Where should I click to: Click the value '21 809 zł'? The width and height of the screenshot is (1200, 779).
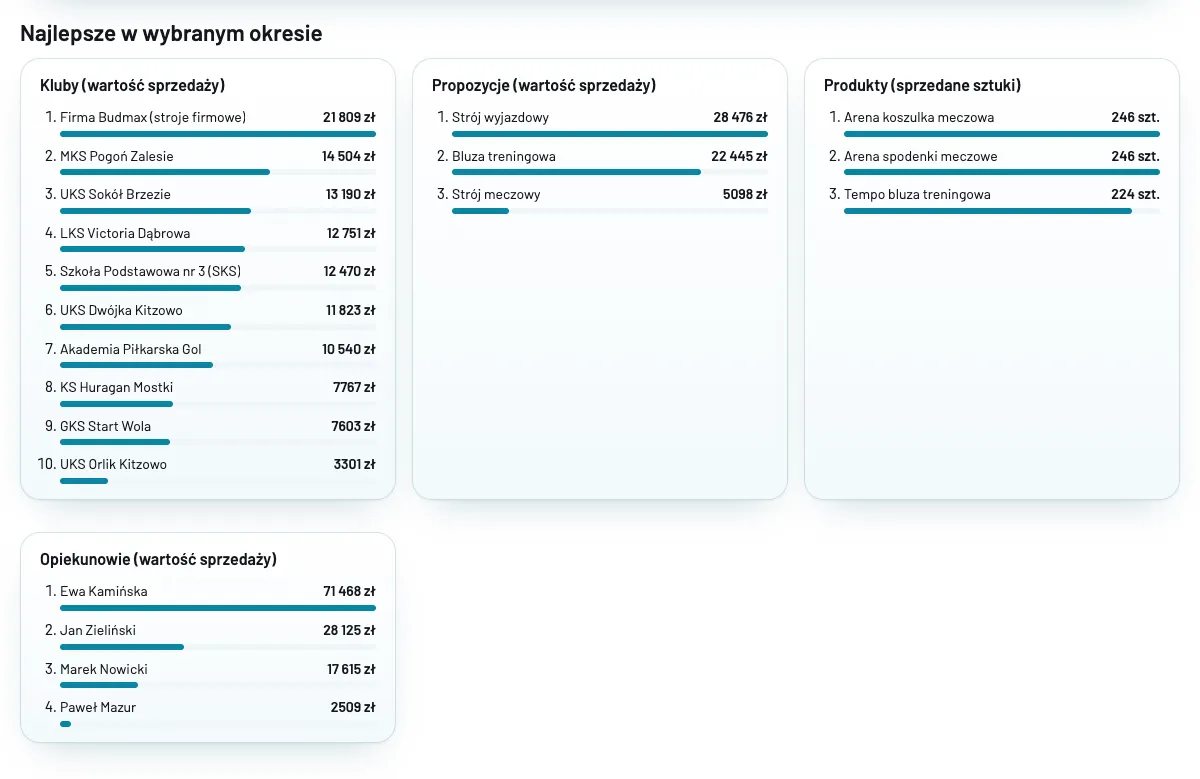click(349, 118)
